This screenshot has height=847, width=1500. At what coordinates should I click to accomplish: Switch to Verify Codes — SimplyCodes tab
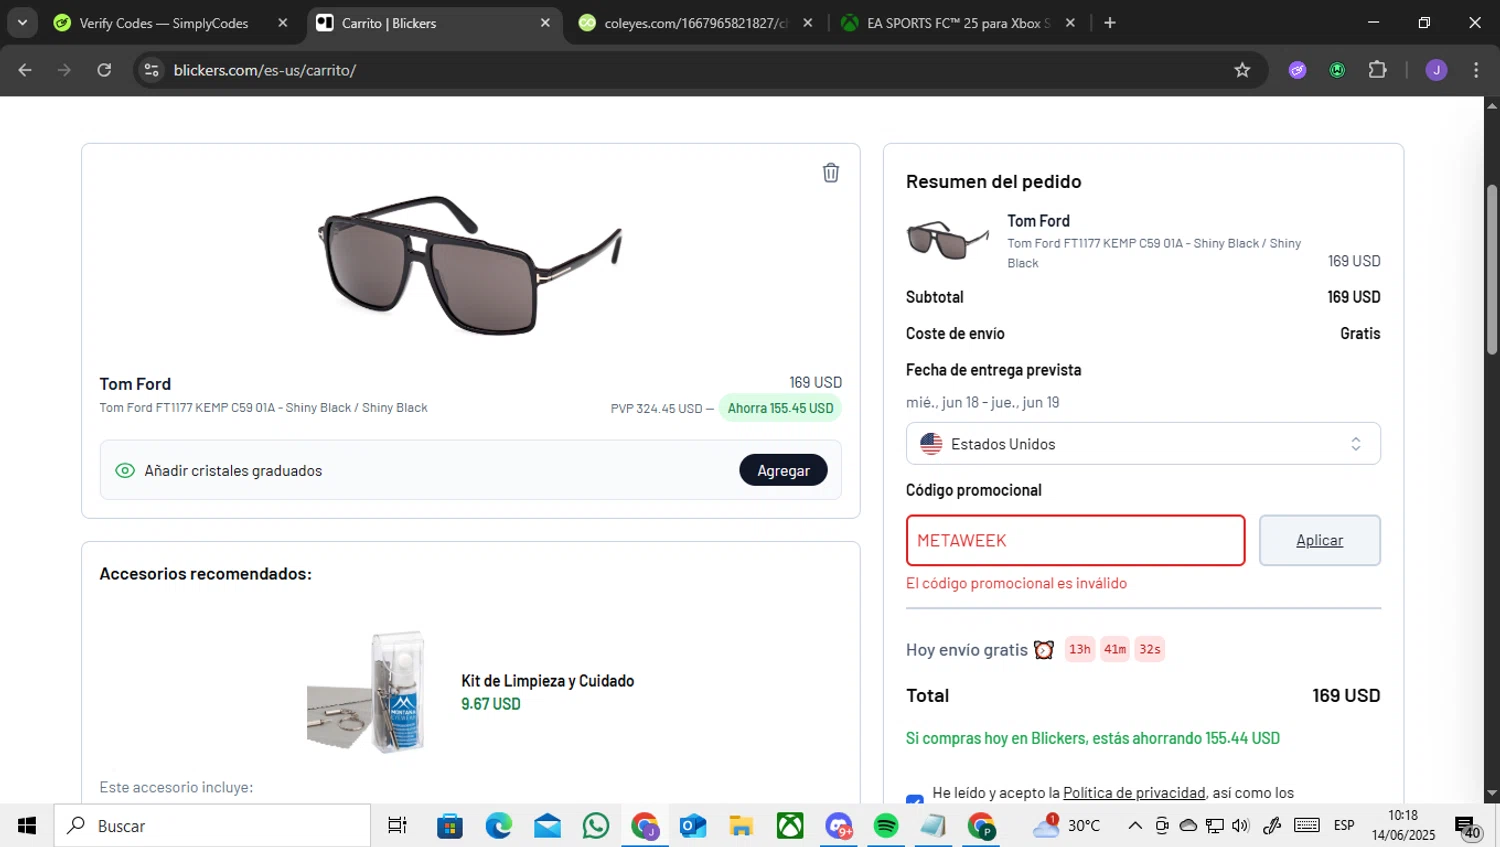[x=164, y=23]
